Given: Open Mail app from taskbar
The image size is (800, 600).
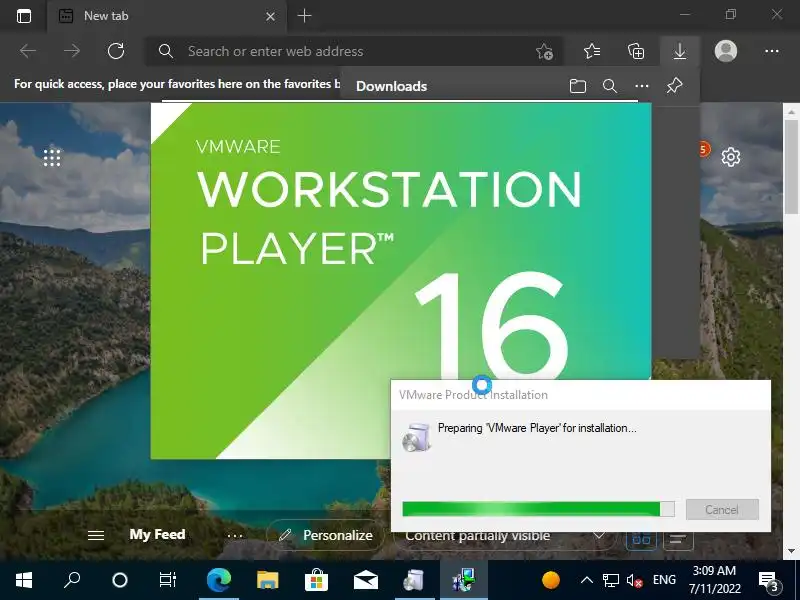Looking at the screenshot, I should click(x=365, y=580).
